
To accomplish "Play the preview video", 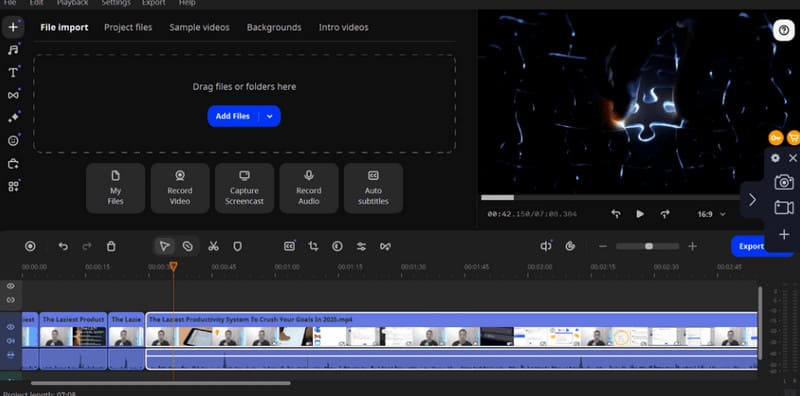I will tap(640, 214).
